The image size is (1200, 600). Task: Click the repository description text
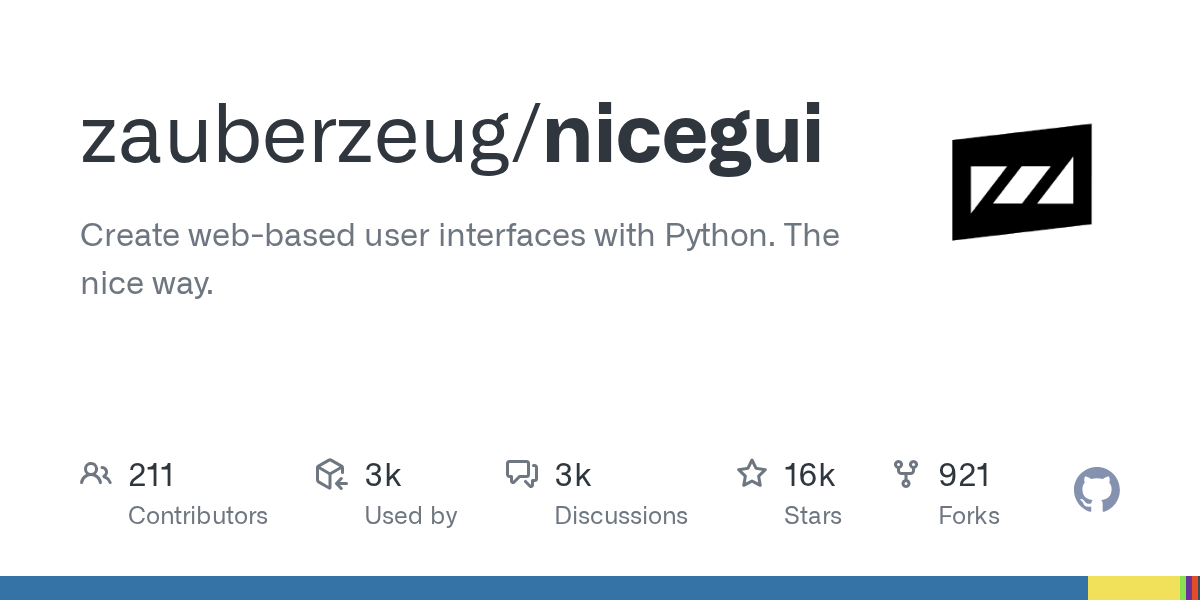460,260
